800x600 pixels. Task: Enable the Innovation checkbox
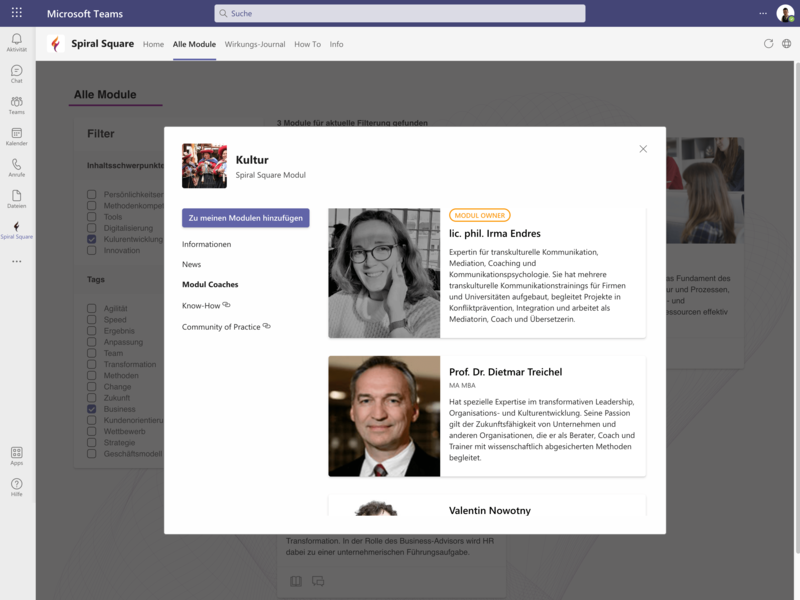(92, 250)
